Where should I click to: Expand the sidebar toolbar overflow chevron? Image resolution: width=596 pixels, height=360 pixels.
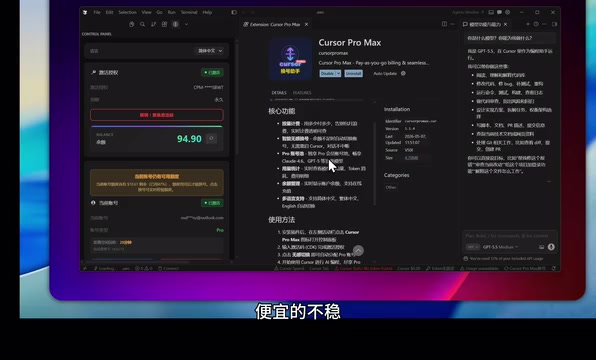tap(186, 24)
